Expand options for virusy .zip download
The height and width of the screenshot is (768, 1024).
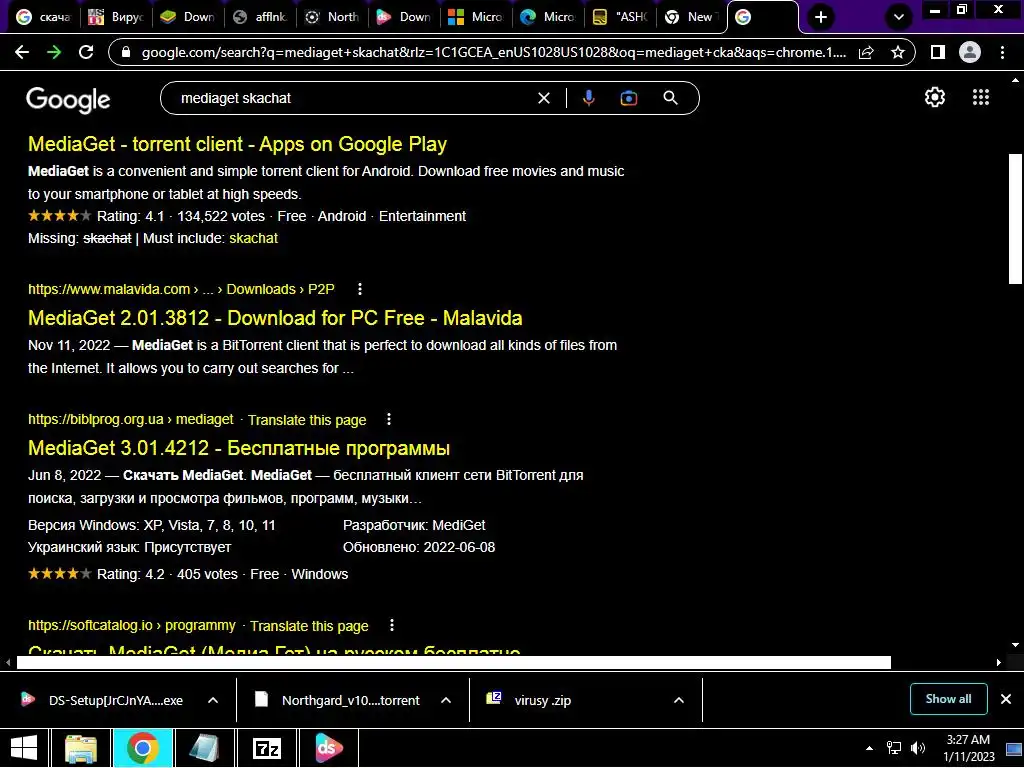[679, 700]
